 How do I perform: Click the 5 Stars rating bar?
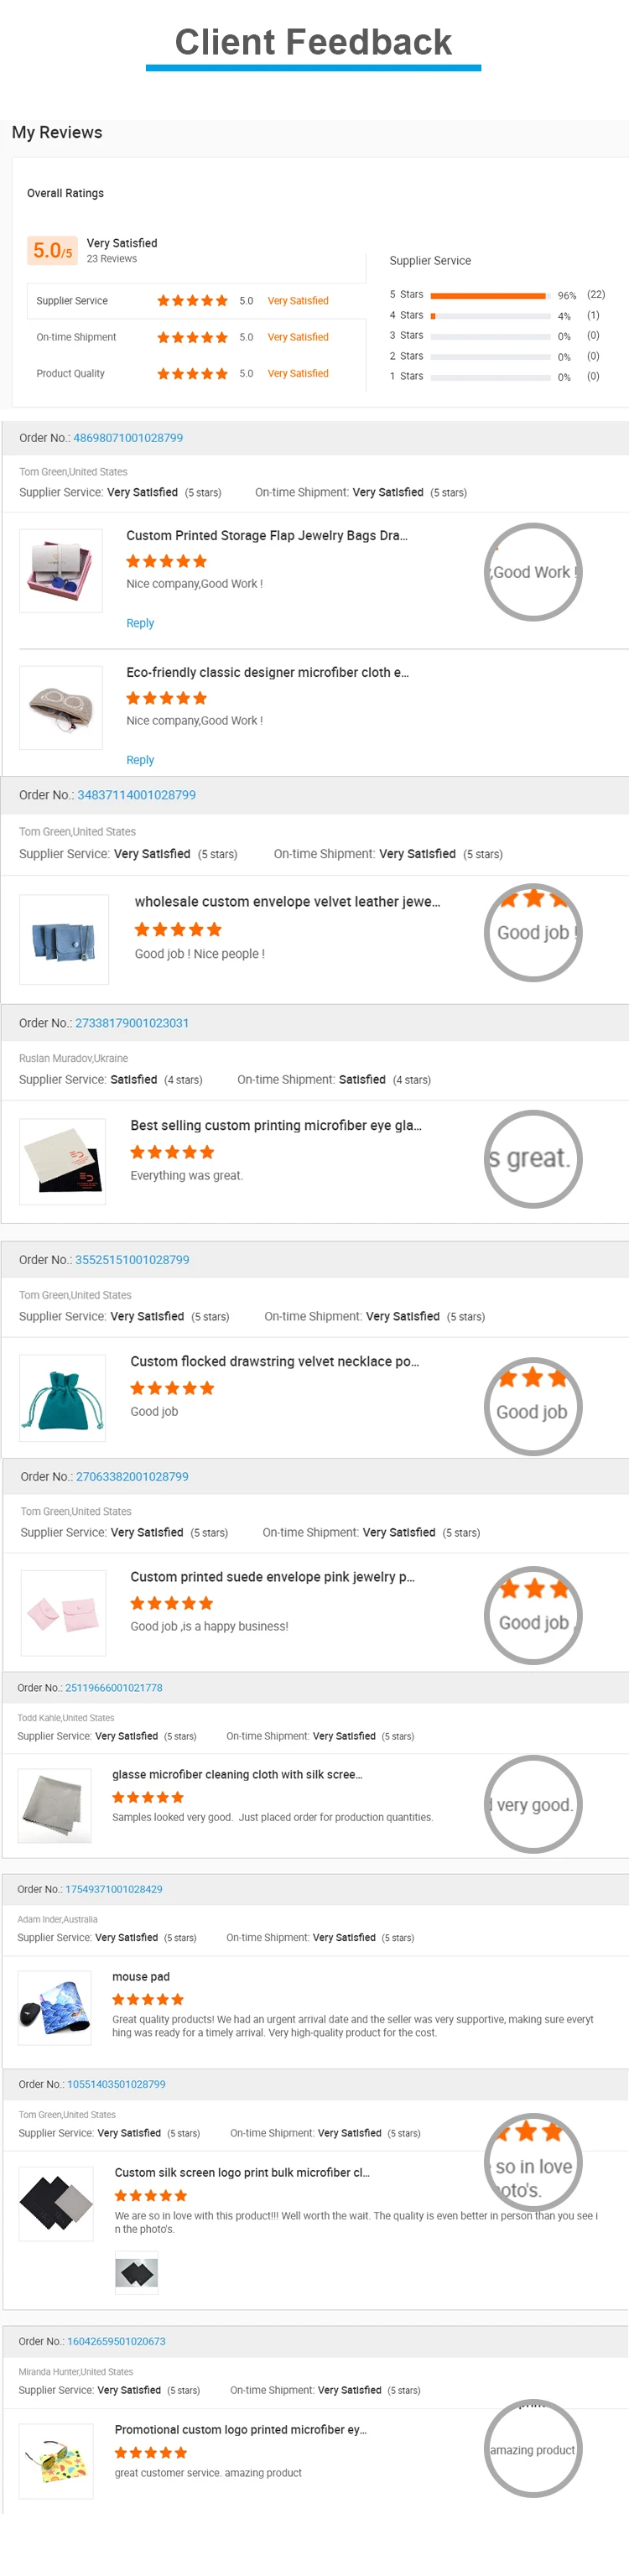click(488, 295)
